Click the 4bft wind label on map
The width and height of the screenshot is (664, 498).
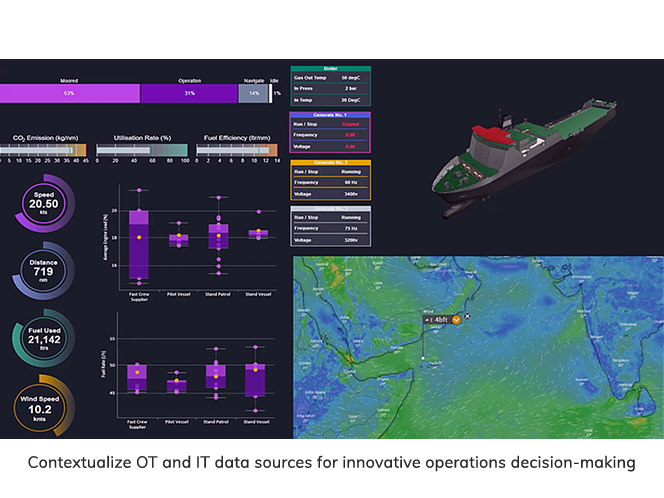(x=438, y=319)
